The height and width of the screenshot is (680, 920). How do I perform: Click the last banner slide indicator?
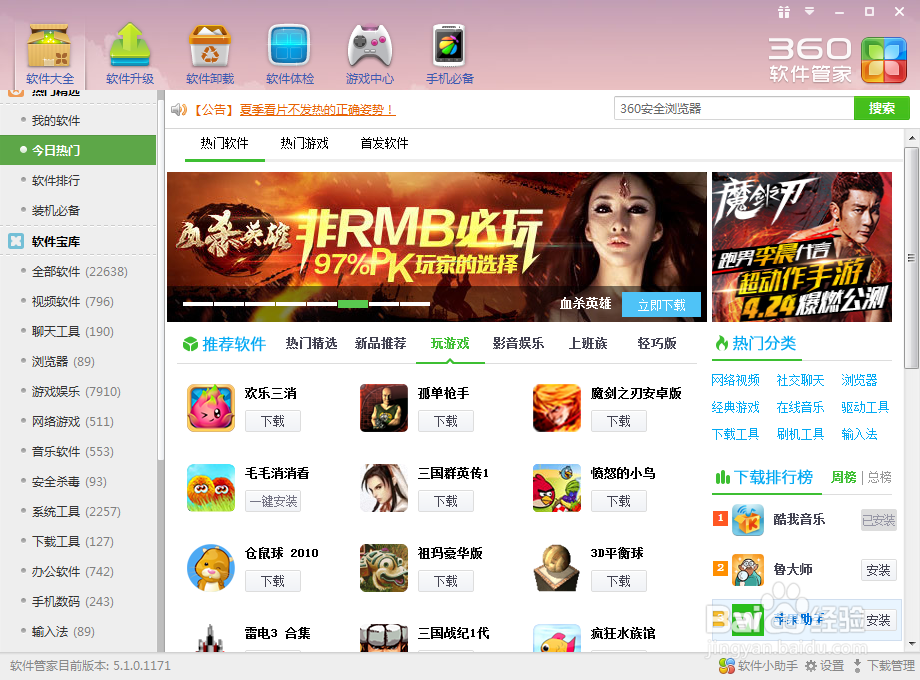pos(415,304)
